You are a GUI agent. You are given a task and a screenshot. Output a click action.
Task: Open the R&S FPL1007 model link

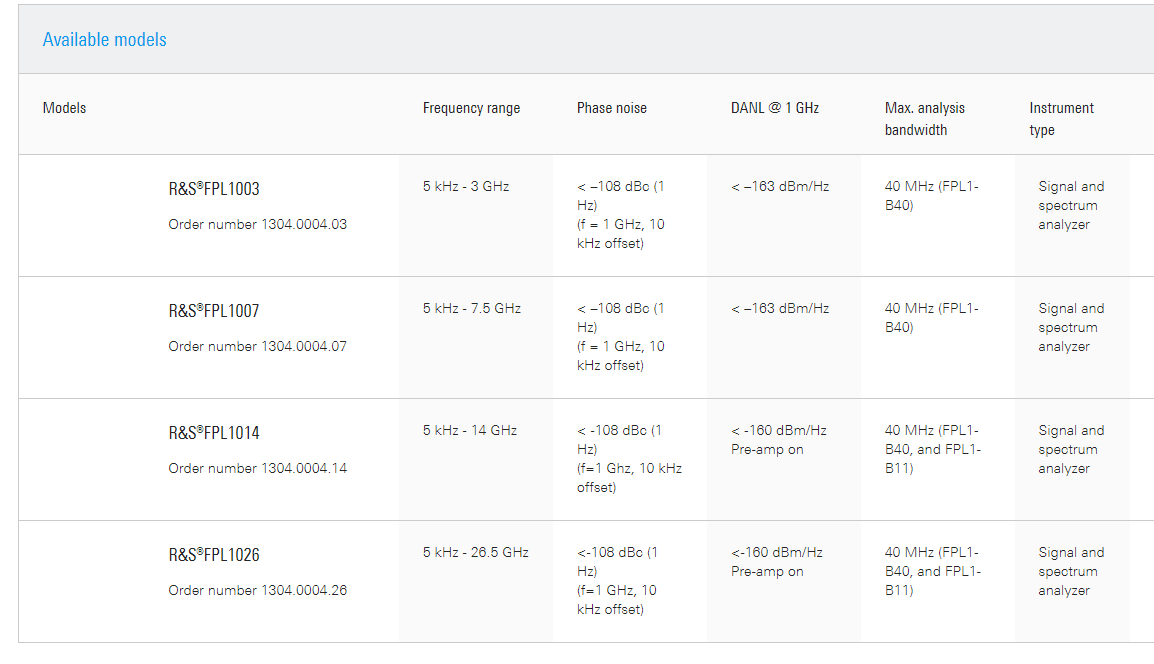pyautogui.click(x=214, y=311)
